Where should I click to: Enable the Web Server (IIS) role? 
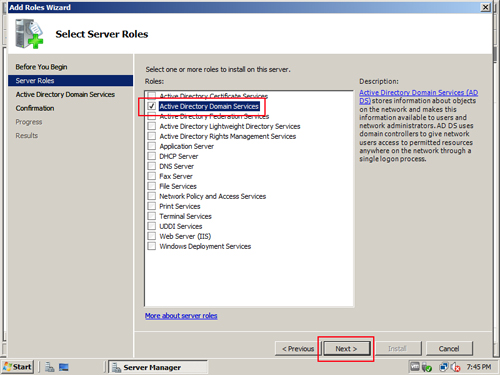[x=152, y=236]
